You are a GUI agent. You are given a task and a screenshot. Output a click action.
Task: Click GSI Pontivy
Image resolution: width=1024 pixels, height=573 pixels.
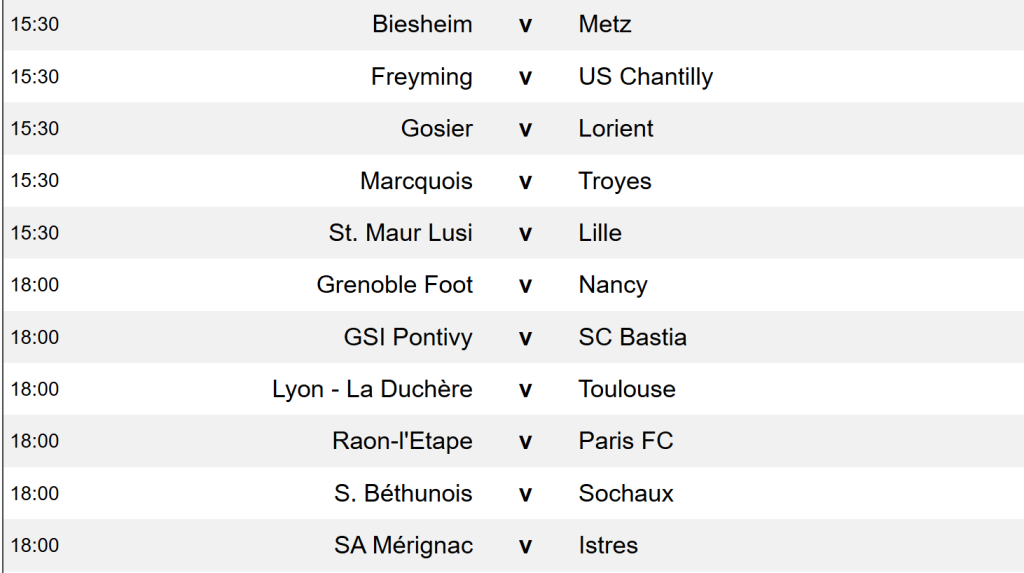[408, 337]
